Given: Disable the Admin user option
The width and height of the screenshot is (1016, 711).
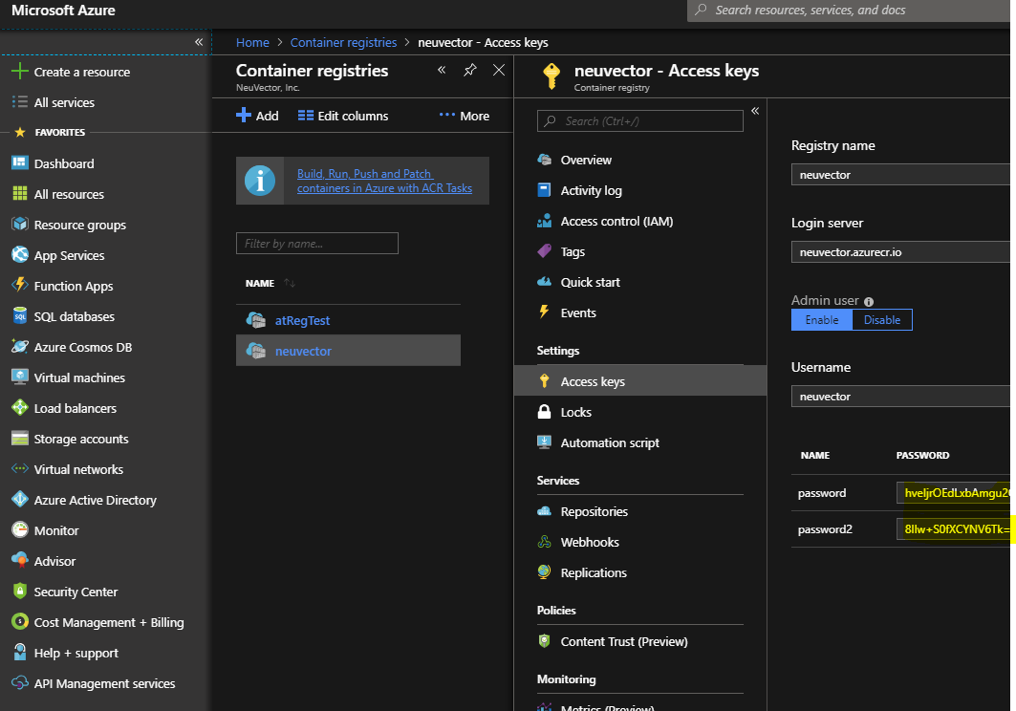Looking at the screenshot, I should (x=881, y=320).
